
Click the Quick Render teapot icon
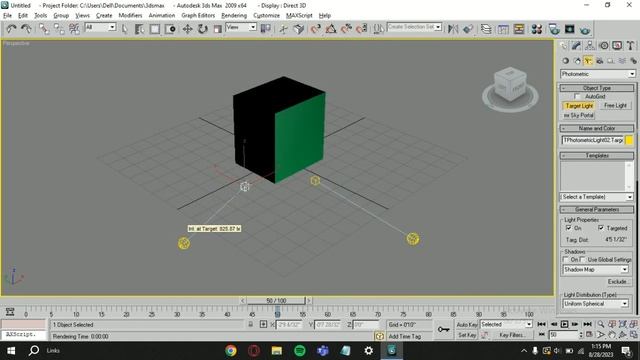[x=585, y=29]
